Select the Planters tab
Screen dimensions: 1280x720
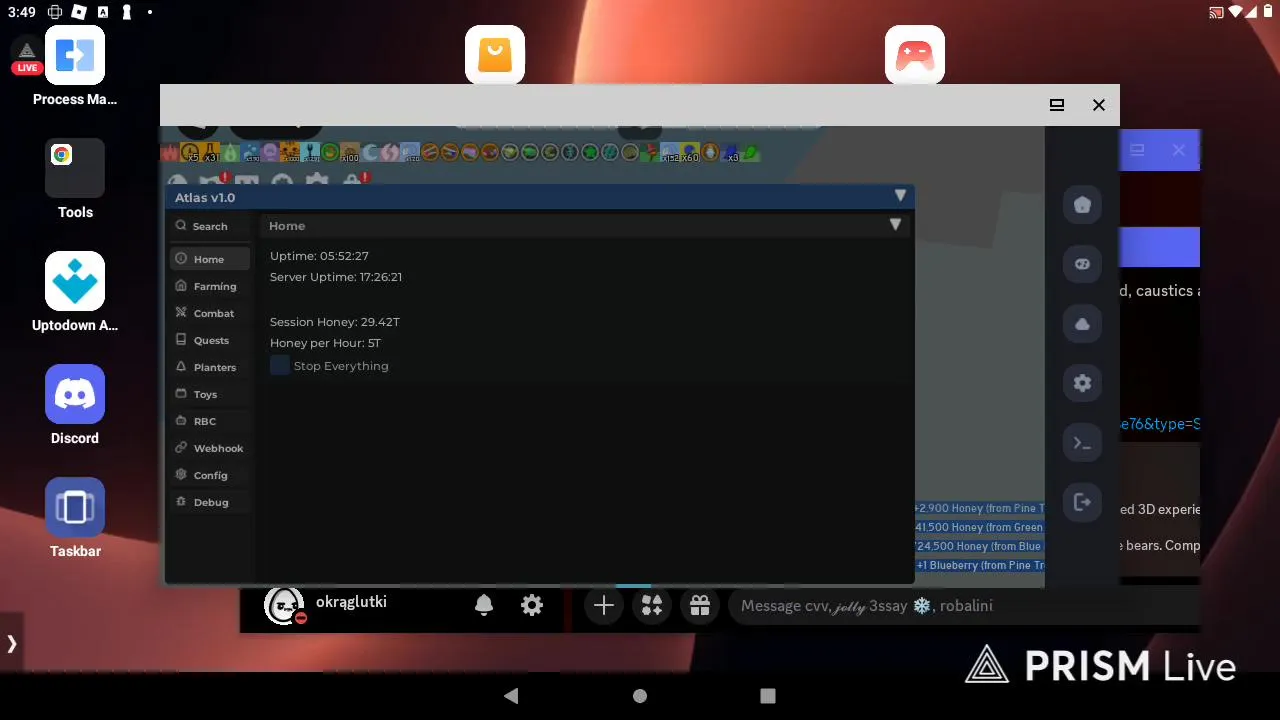tap(209, 367)
